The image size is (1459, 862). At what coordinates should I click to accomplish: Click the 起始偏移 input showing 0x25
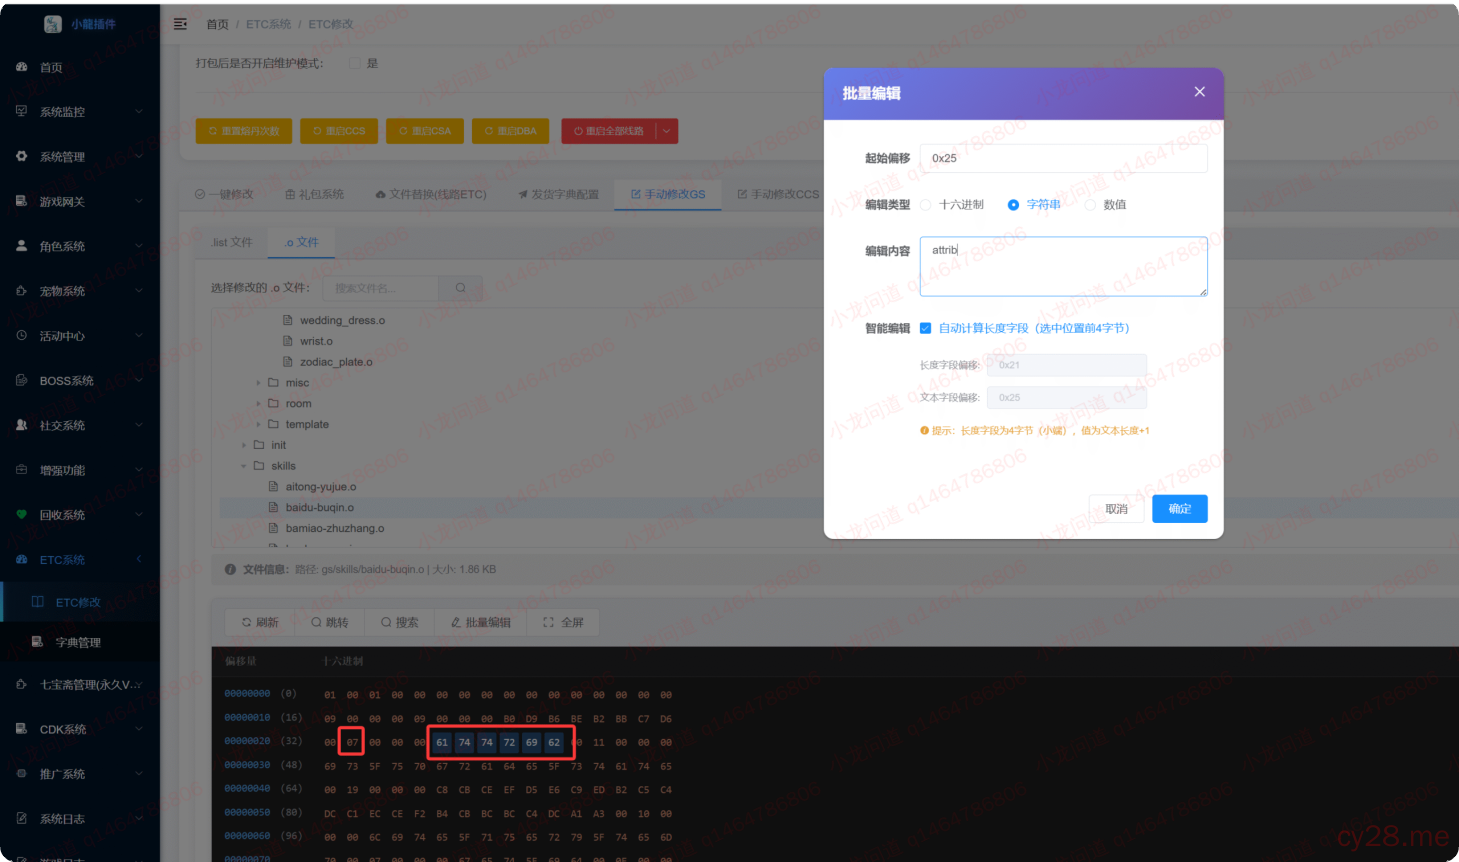tap(1062, 158)
